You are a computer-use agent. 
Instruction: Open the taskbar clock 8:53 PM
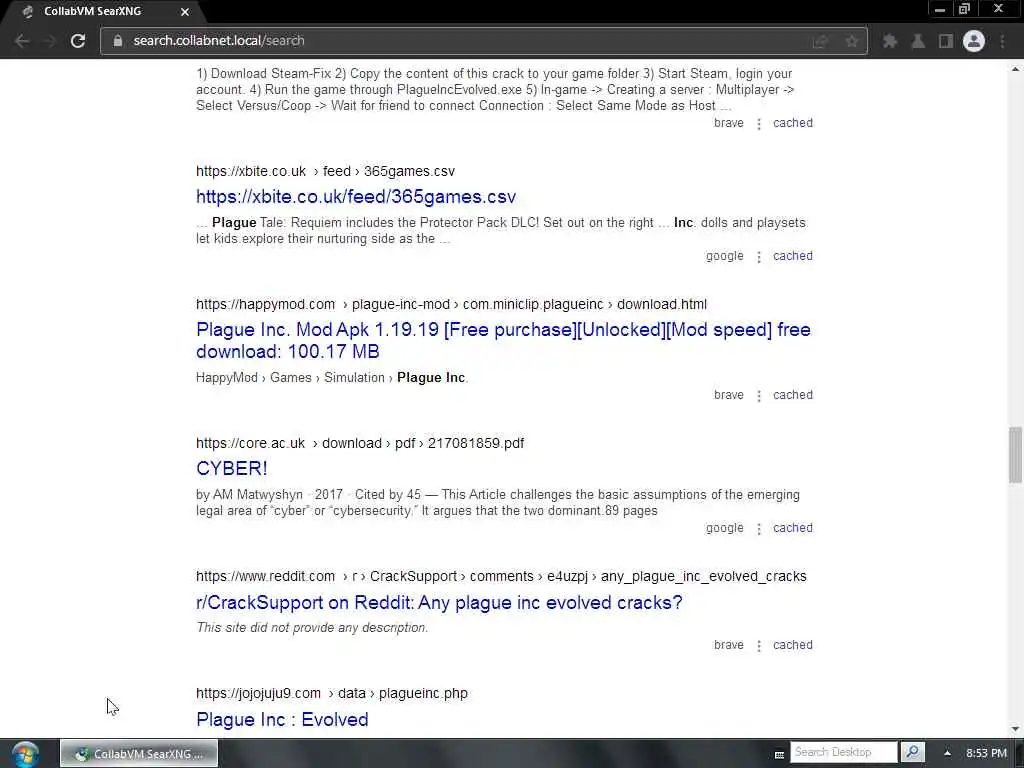(986, 753)
